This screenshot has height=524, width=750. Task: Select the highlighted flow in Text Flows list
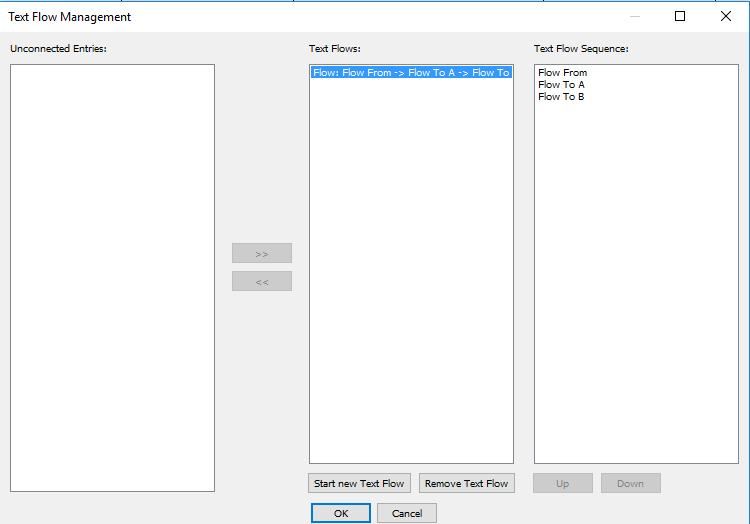pyautogui.click(x=411, y=73)
